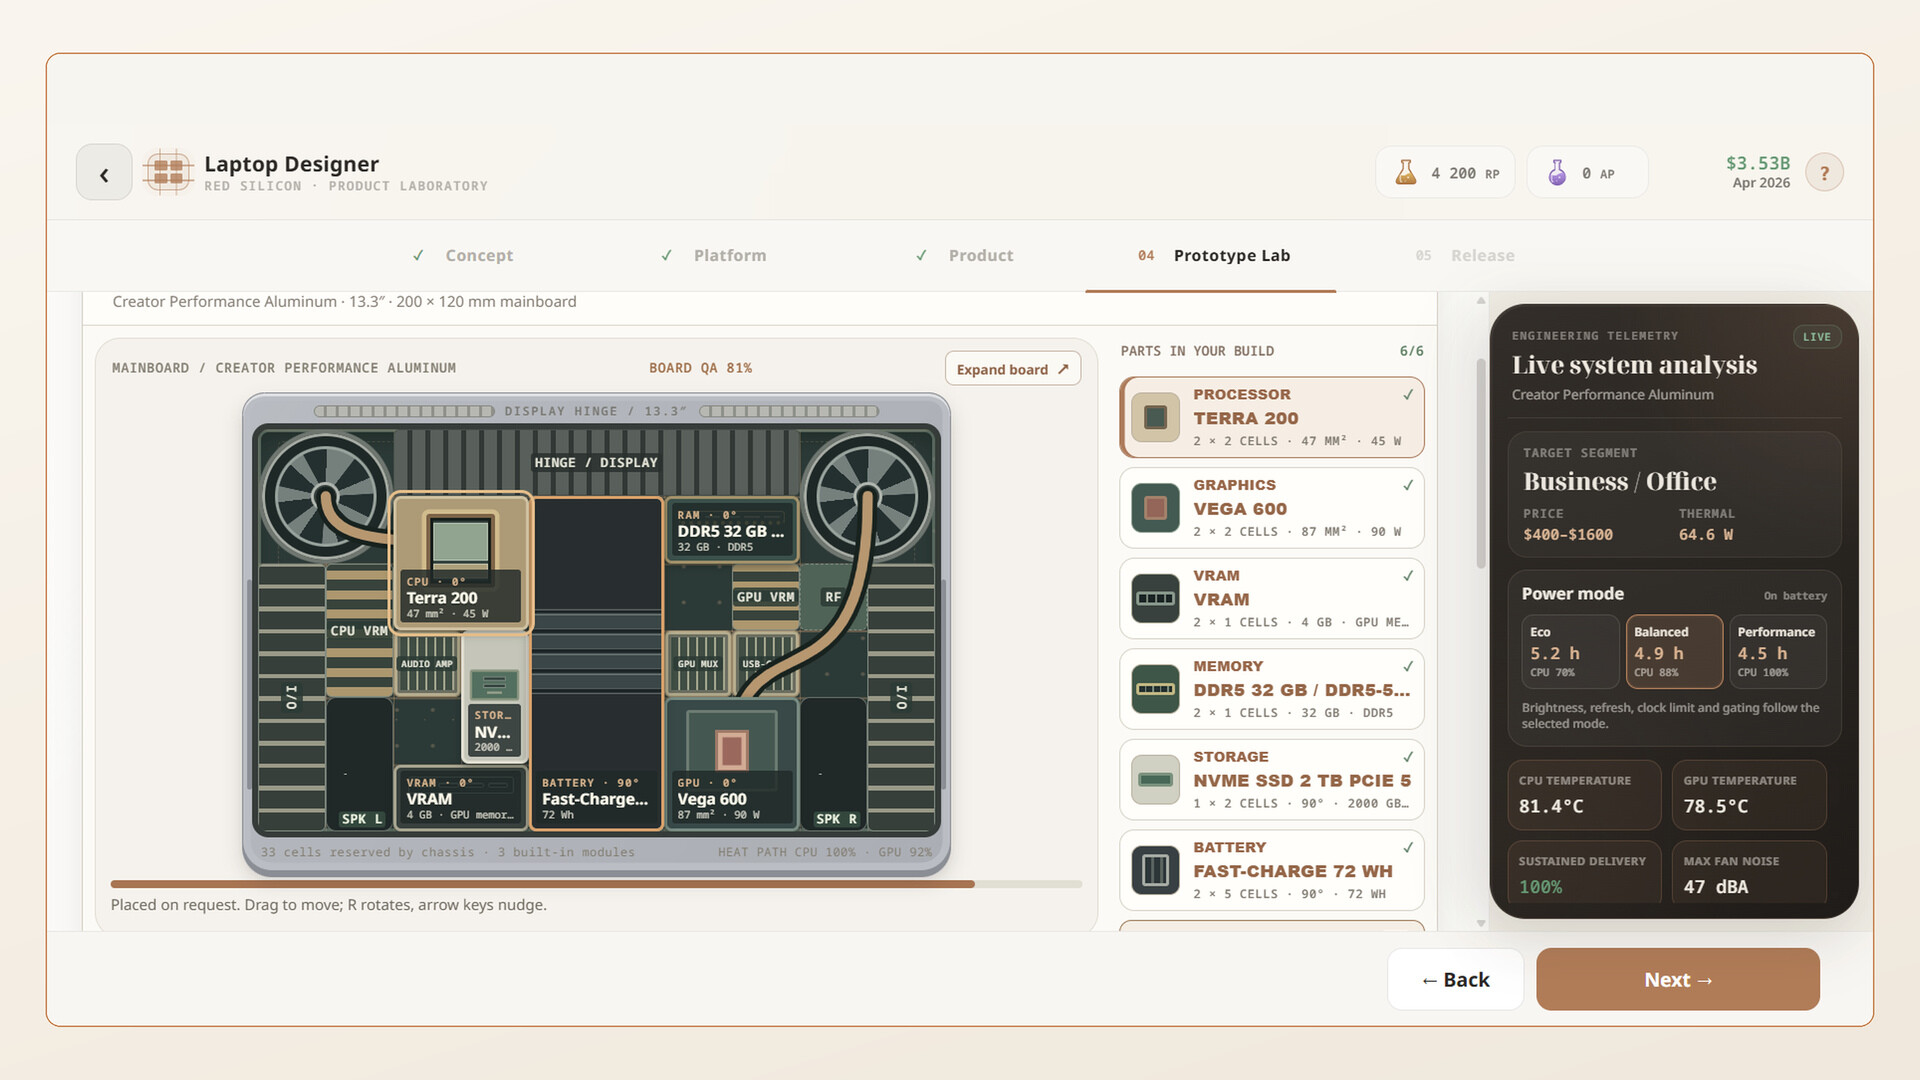Viewport: 1920px width, 1080px height.
Task: Click the right cooling fan on mainboard
Action: click(866, 497)
